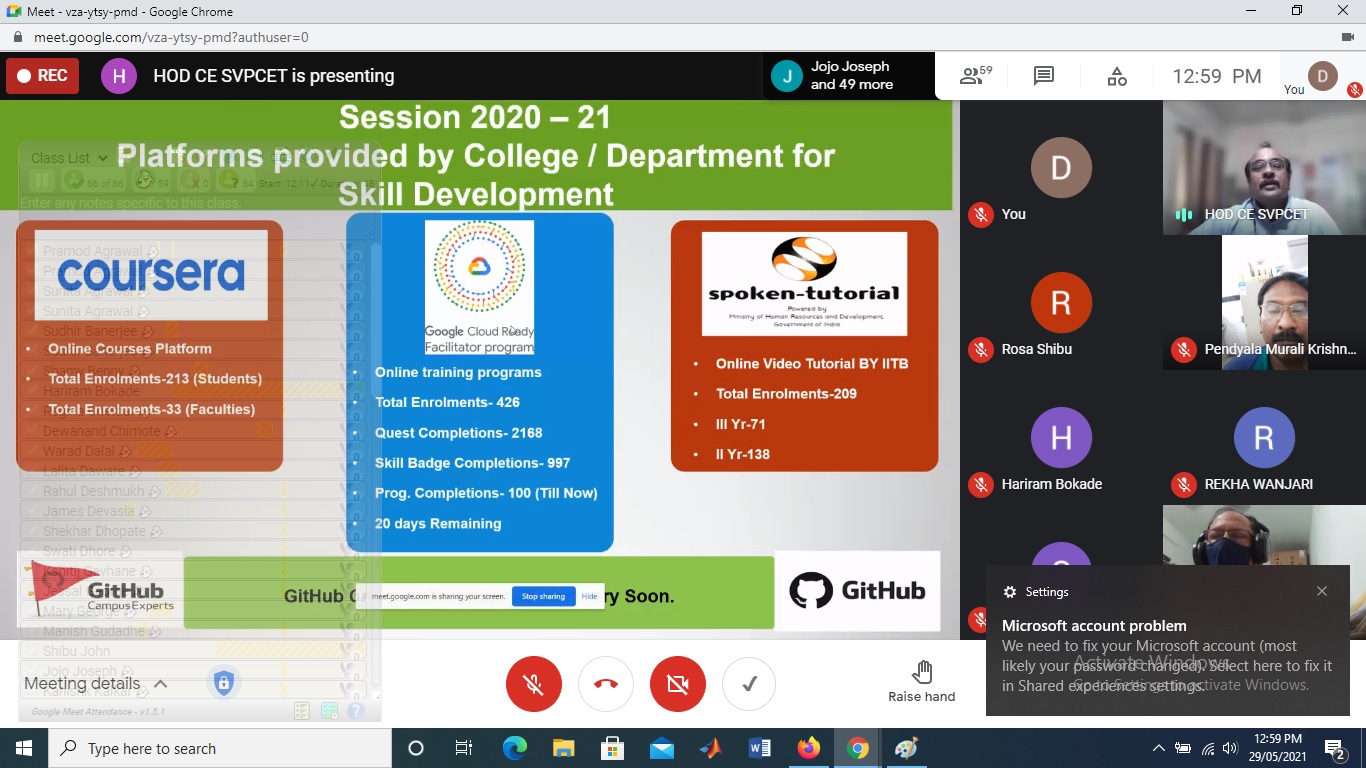Launch Microsoft Edge from taskbar
The image size is (1366, 768).
(x=514, y=748)
